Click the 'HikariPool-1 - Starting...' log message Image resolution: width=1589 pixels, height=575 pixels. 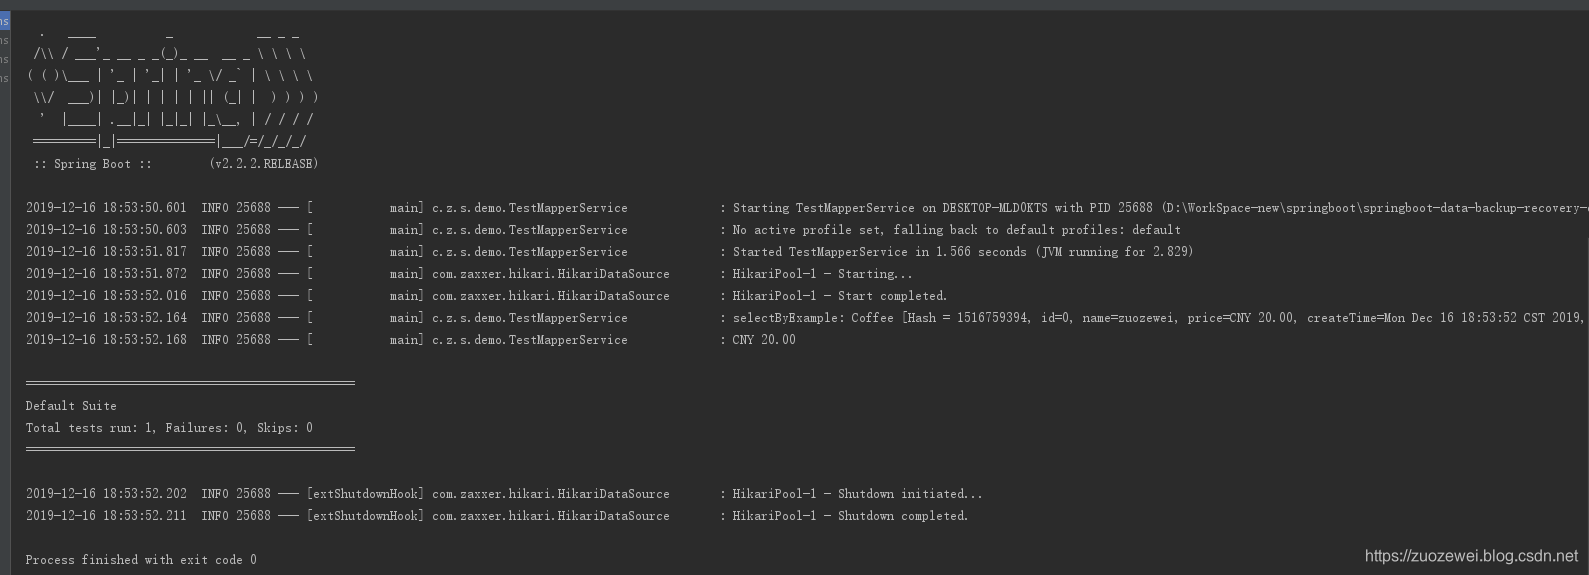(822, 274)
